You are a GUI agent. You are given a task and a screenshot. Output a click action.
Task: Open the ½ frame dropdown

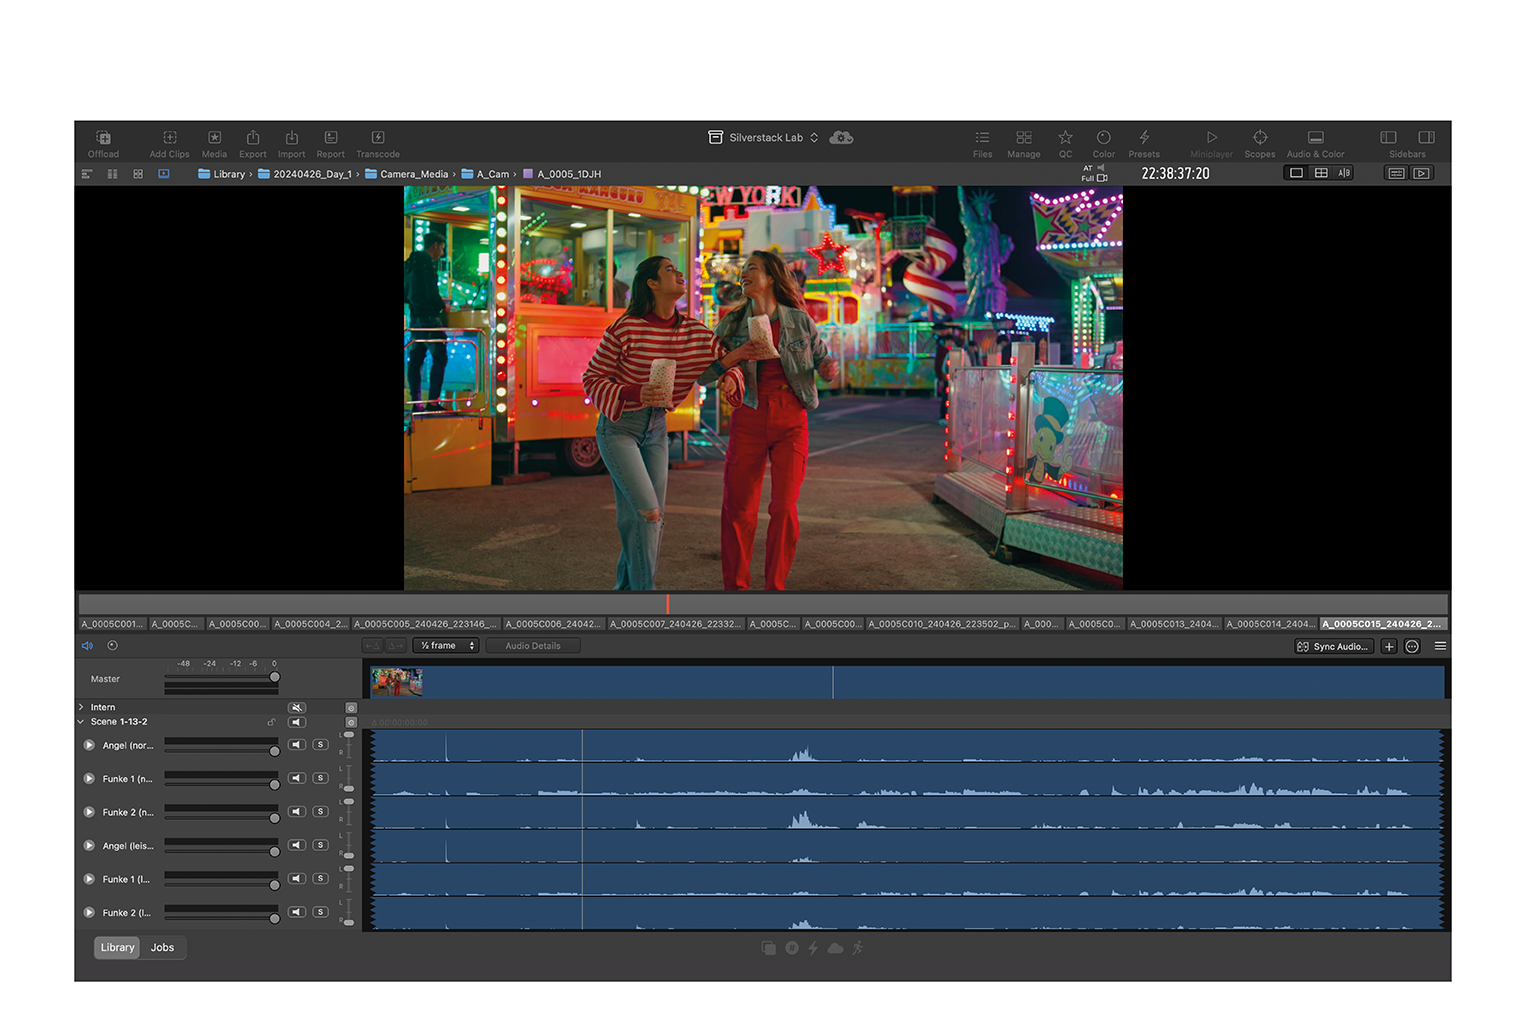446,646
